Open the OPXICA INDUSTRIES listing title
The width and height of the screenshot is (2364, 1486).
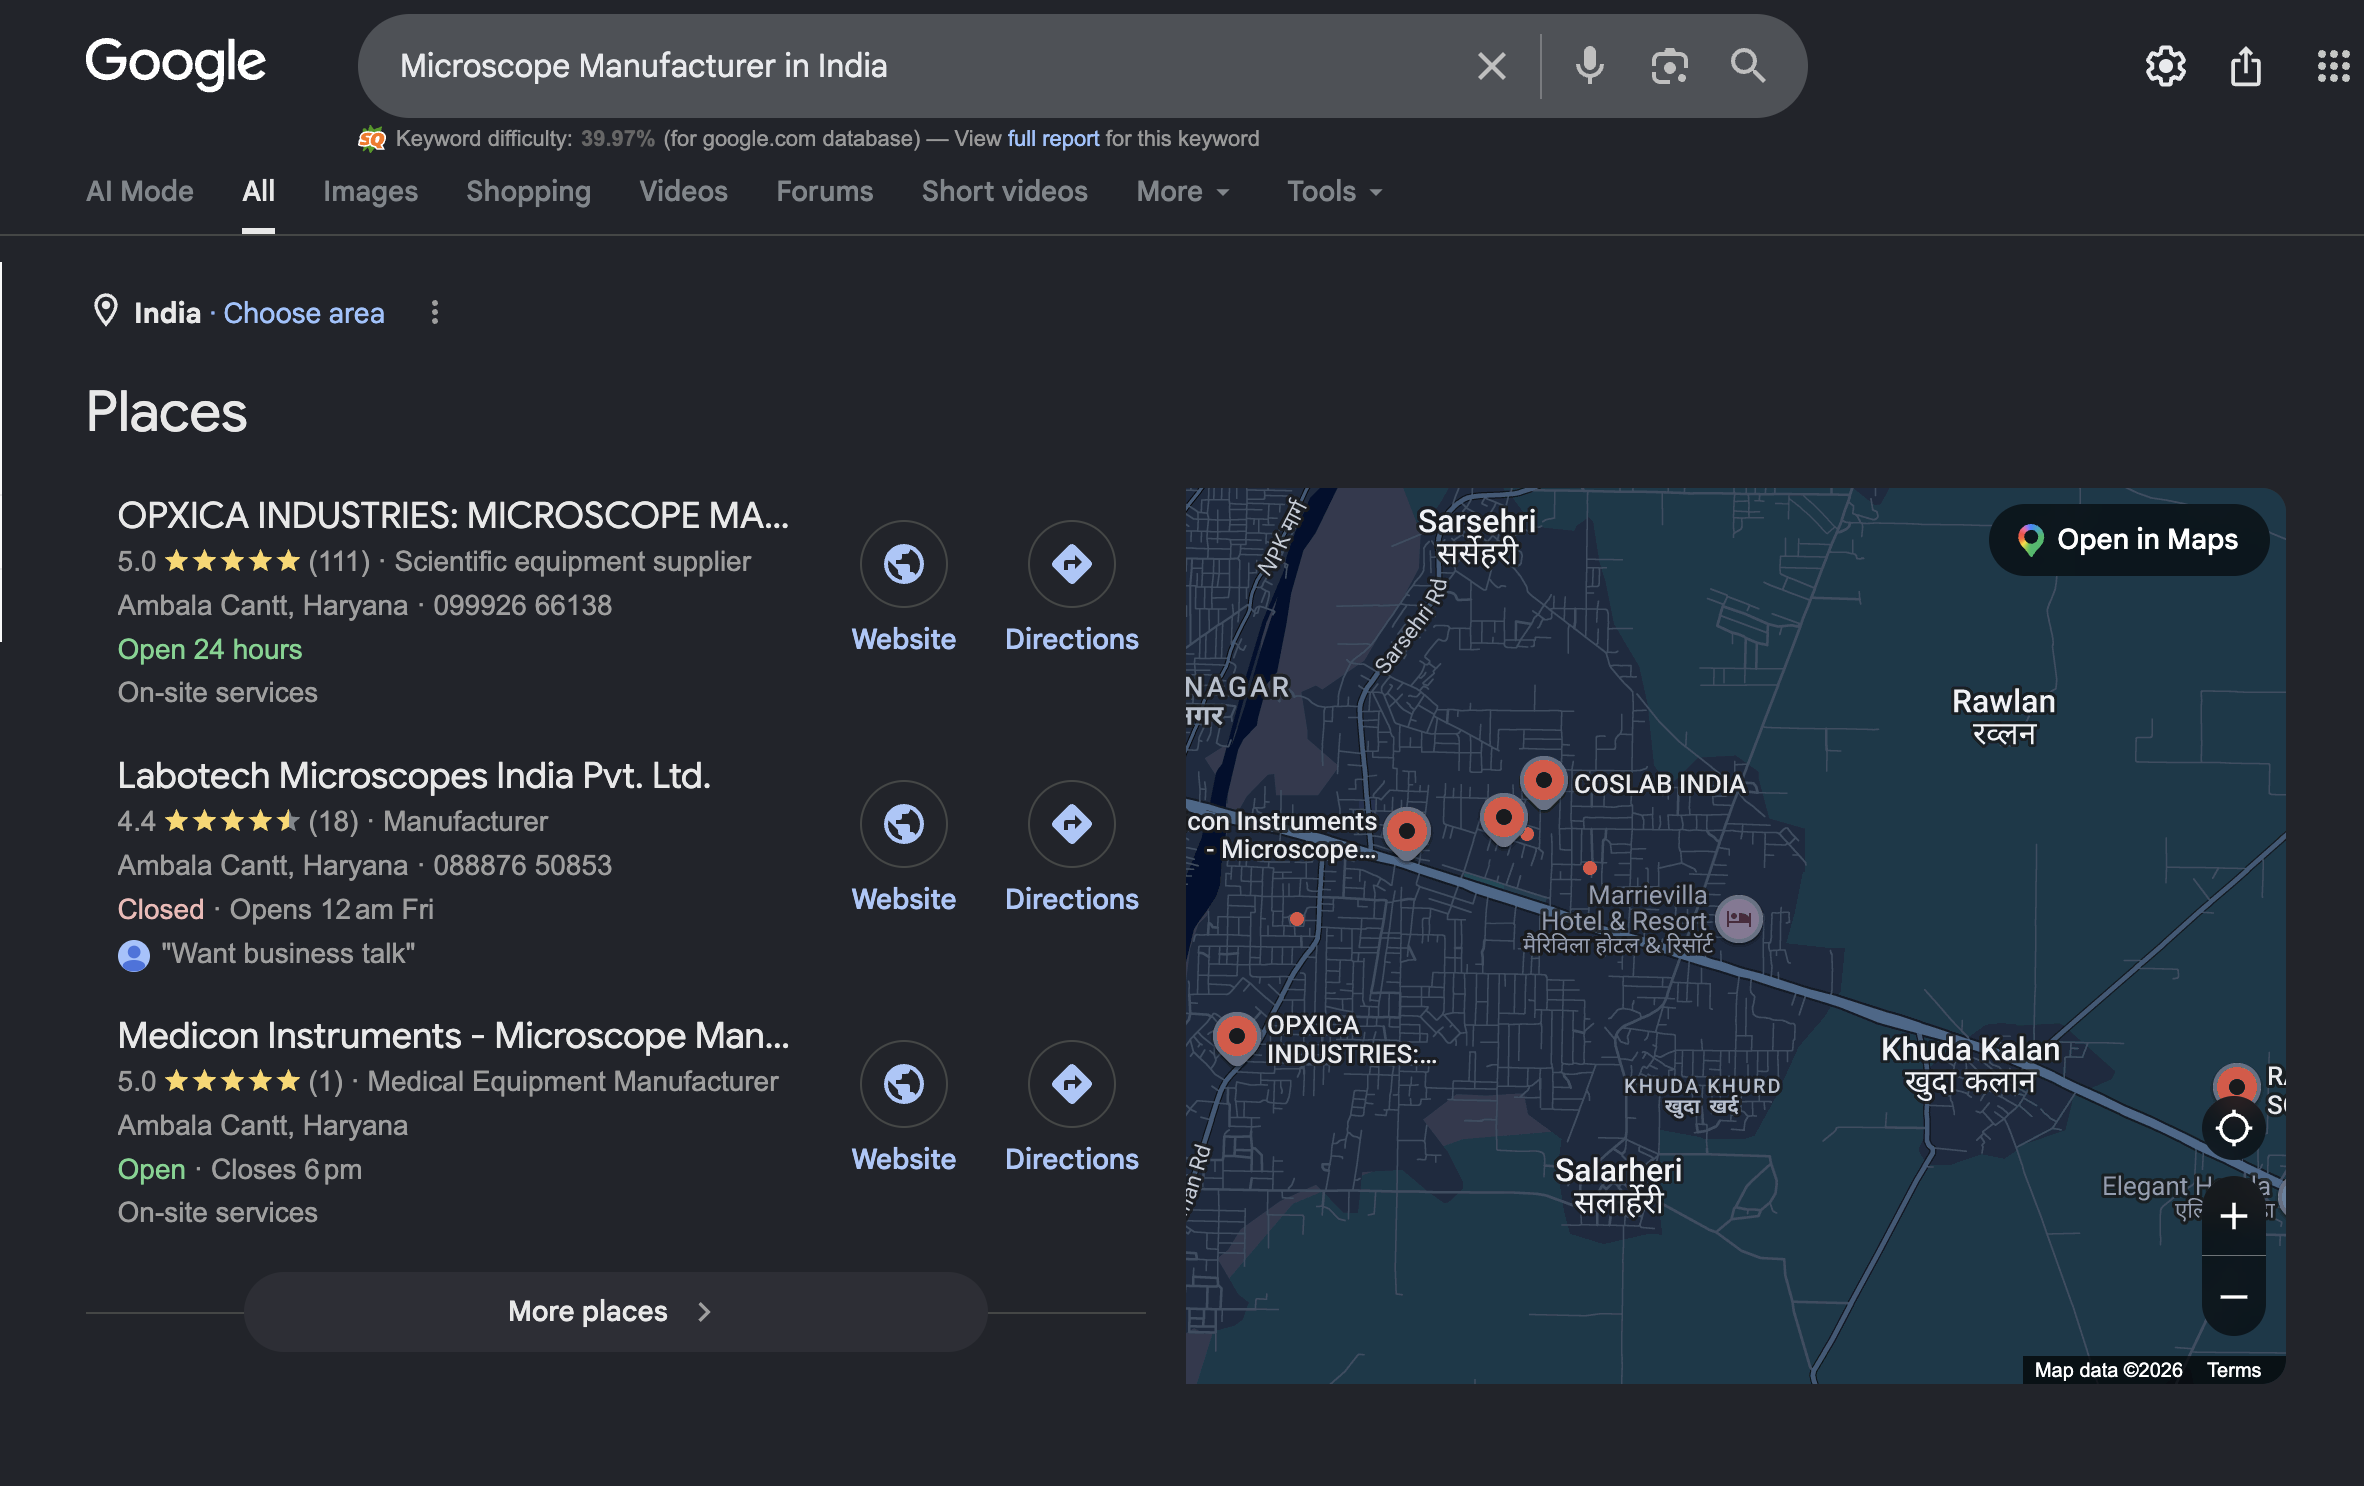453,516
